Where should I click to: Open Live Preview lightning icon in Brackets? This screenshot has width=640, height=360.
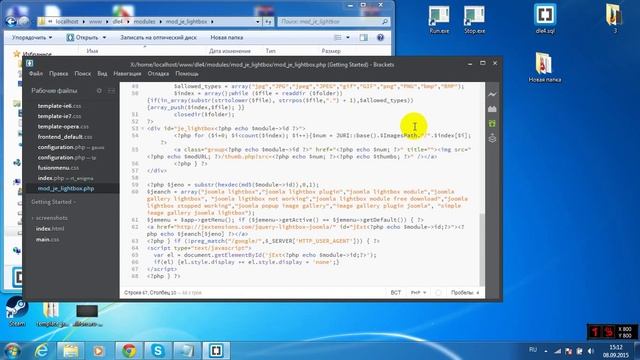pos(492,94)
